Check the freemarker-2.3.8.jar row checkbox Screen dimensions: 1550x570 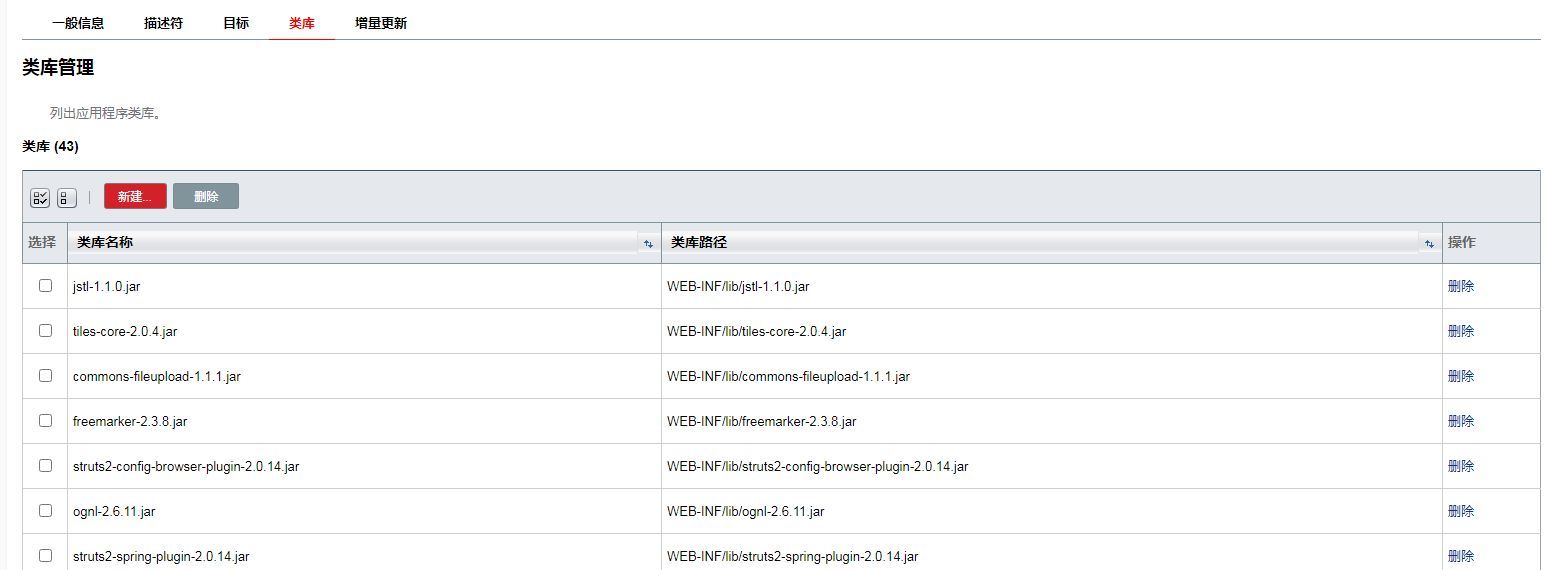coord(45,421)
